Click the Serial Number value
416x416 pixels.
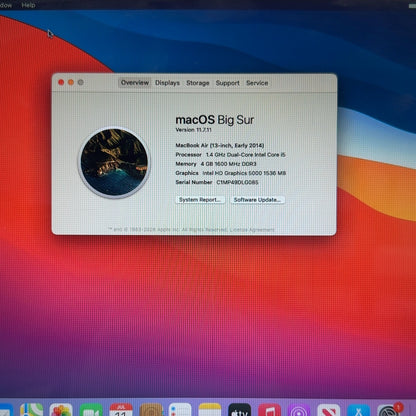[x=237, y=182]
